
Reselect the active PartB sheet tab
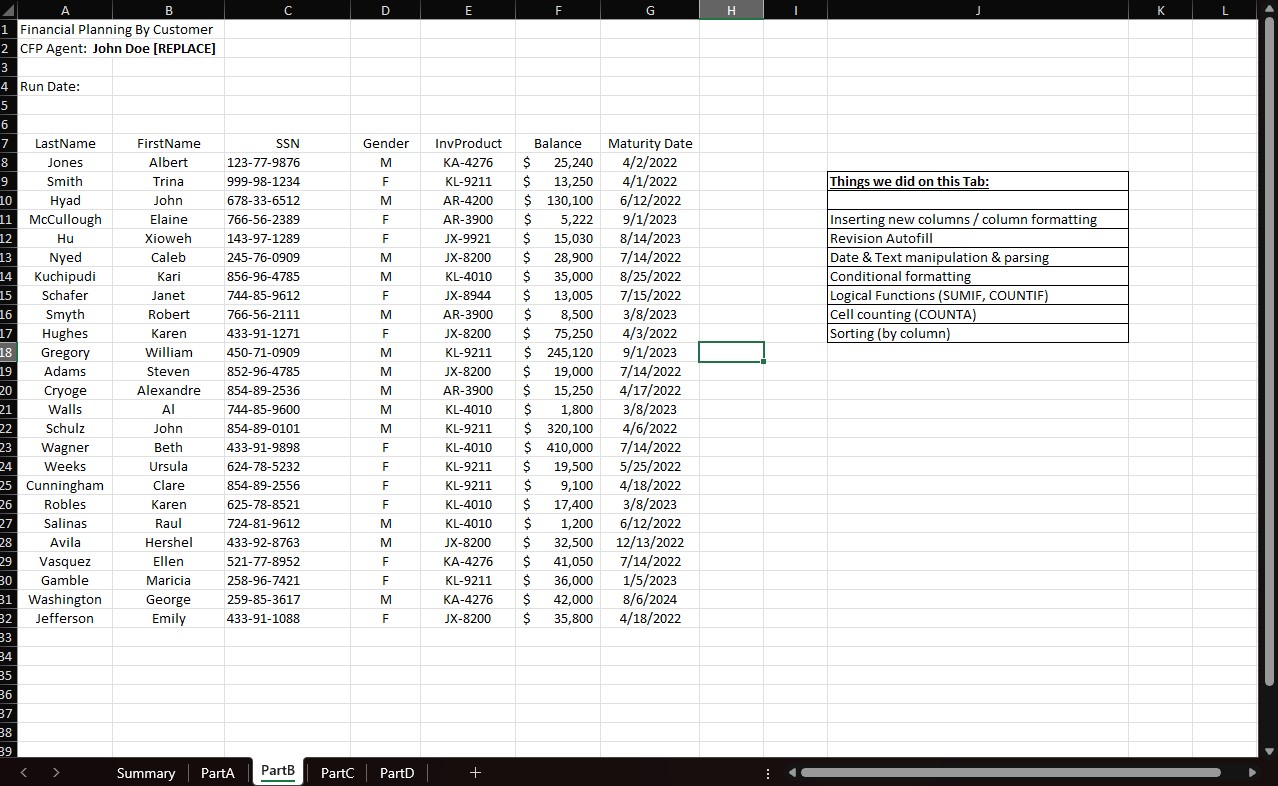click(x=277, y=771)
